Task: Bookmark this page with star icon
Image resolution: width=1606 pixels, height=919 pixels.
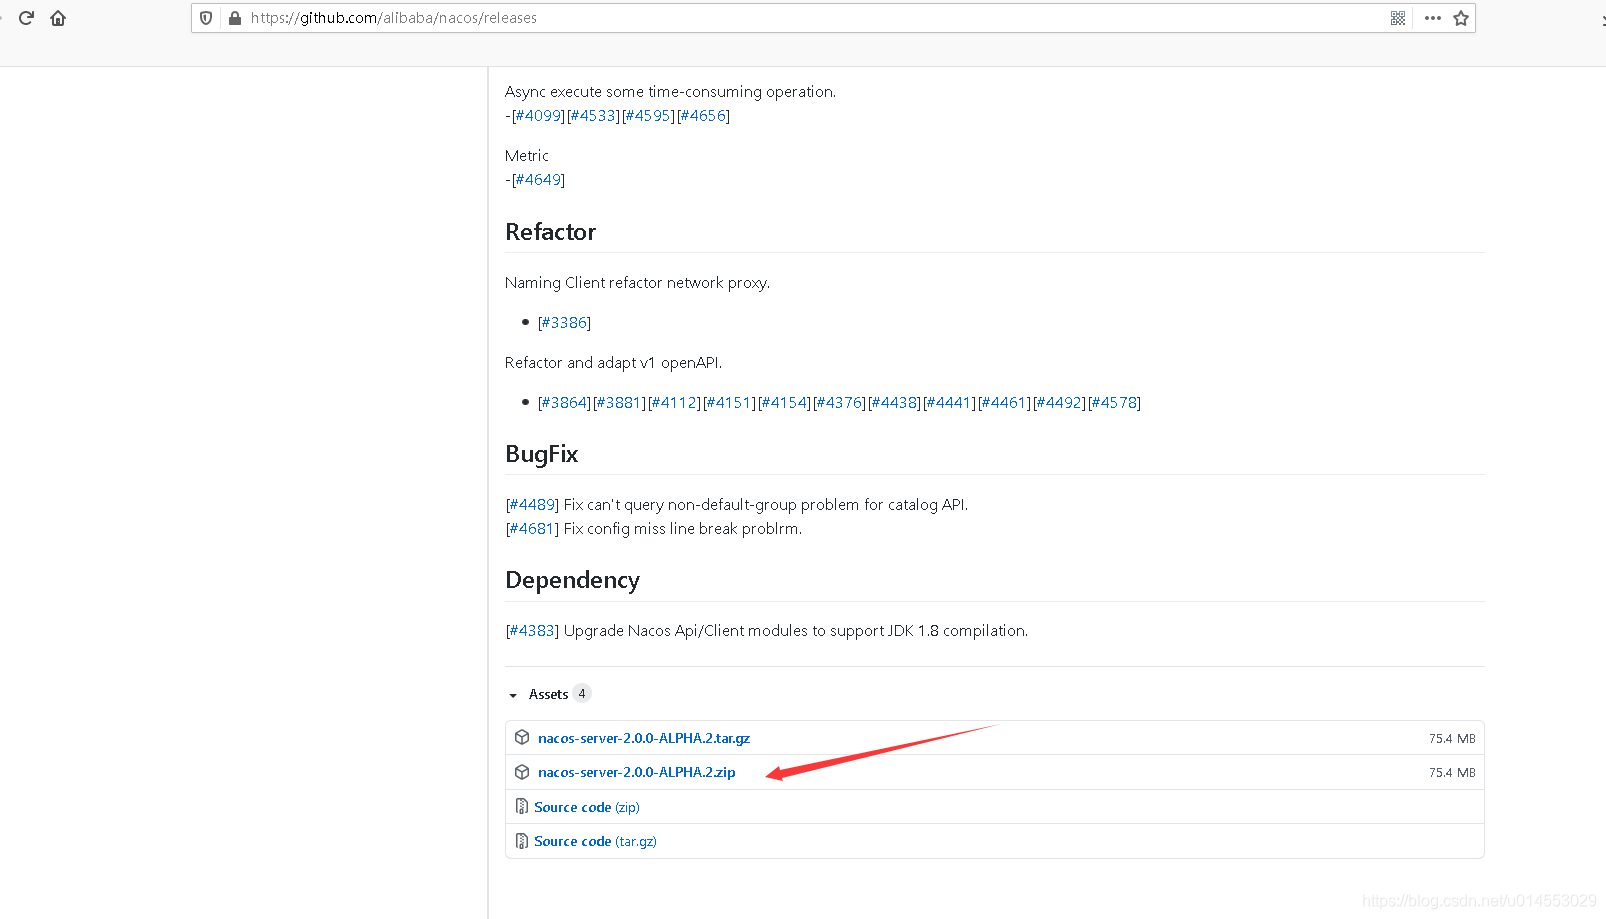Action: [1461, 18]
